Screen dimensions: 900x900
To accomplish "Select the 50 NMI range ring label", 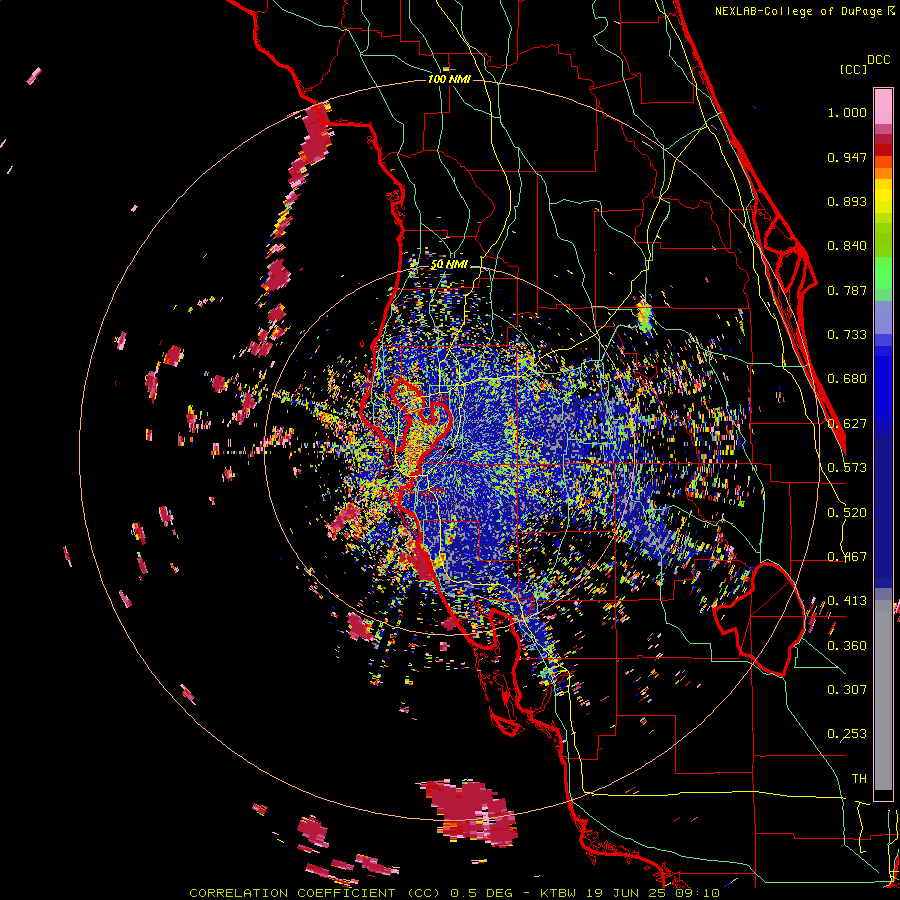I will coord(449,265).
